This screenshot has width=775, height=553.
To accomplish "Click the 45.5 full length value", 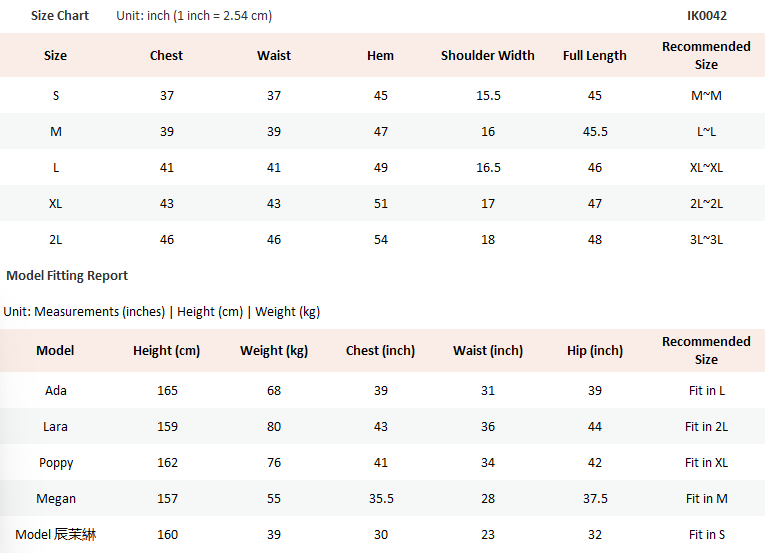I will click(595, 132).
